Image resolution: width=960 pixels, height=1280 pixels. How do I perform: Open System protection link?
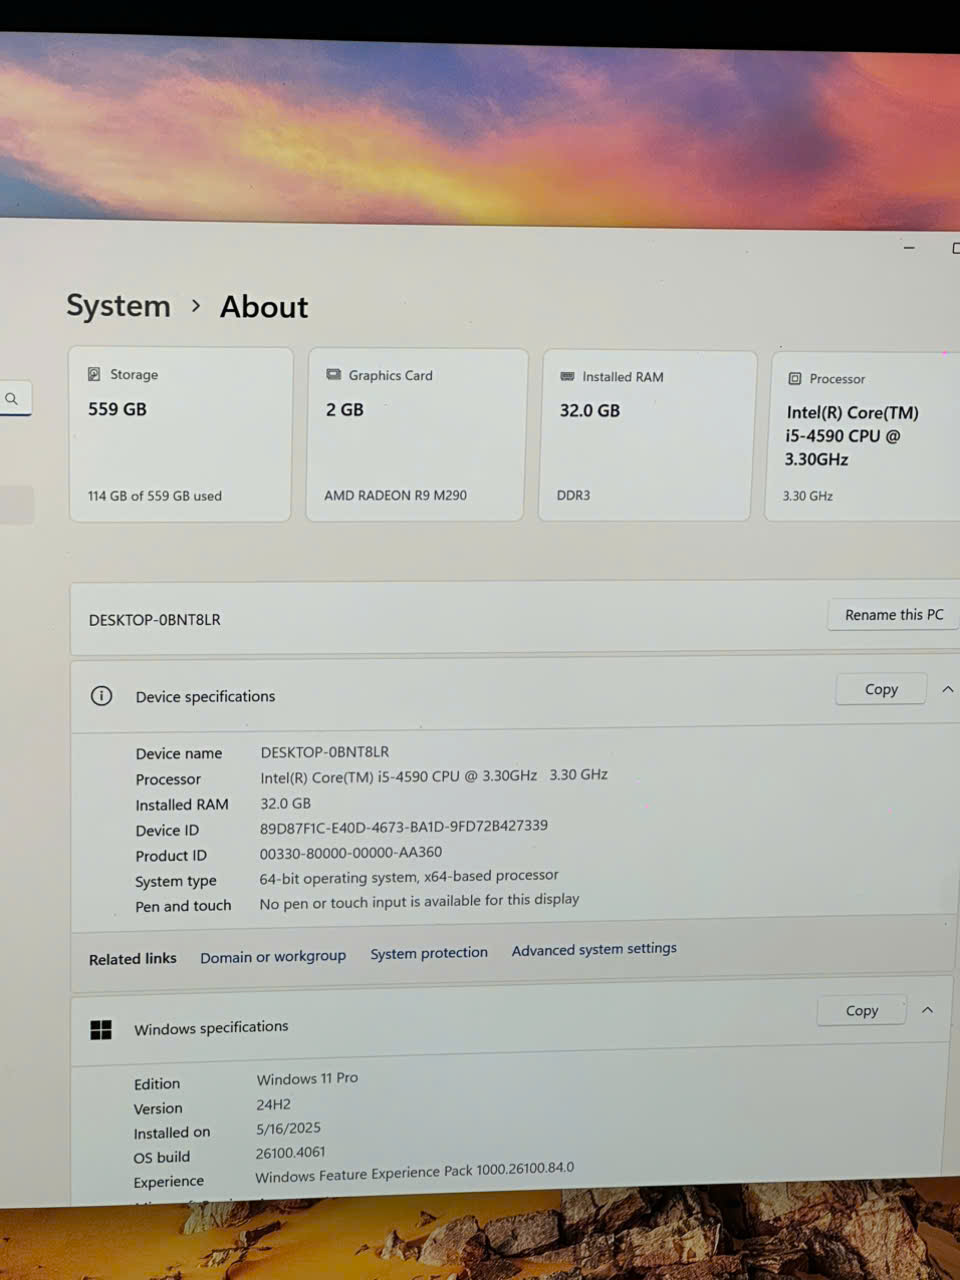[x=429, y=953]
